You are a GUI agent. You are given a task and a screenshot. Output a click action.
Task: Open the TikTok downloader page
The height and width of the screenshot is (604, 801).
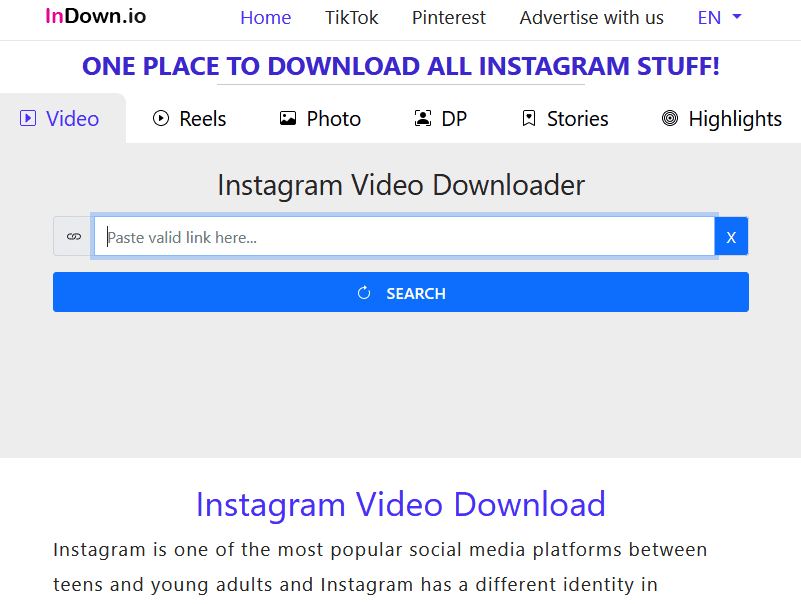[351, 18]
